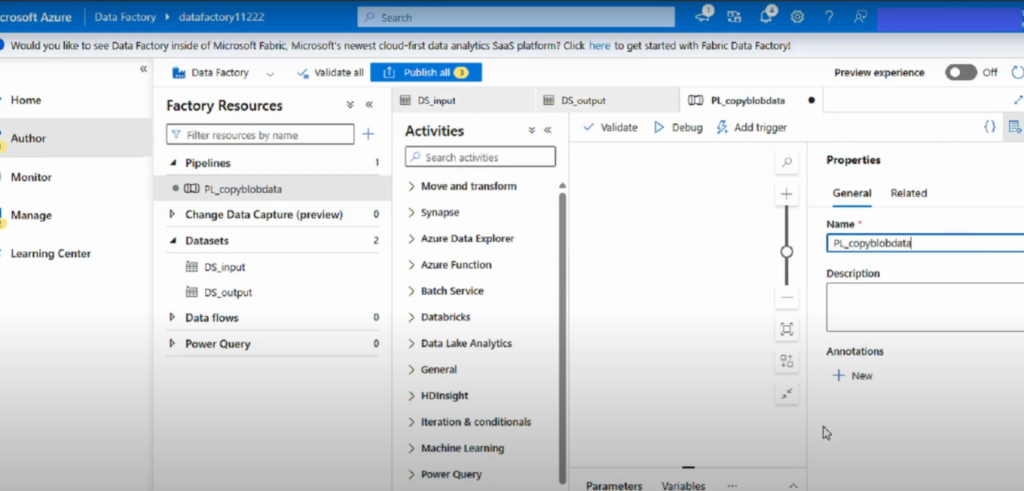Select the General tab in Properties
1024x491 pixels.
click(852, 193)
